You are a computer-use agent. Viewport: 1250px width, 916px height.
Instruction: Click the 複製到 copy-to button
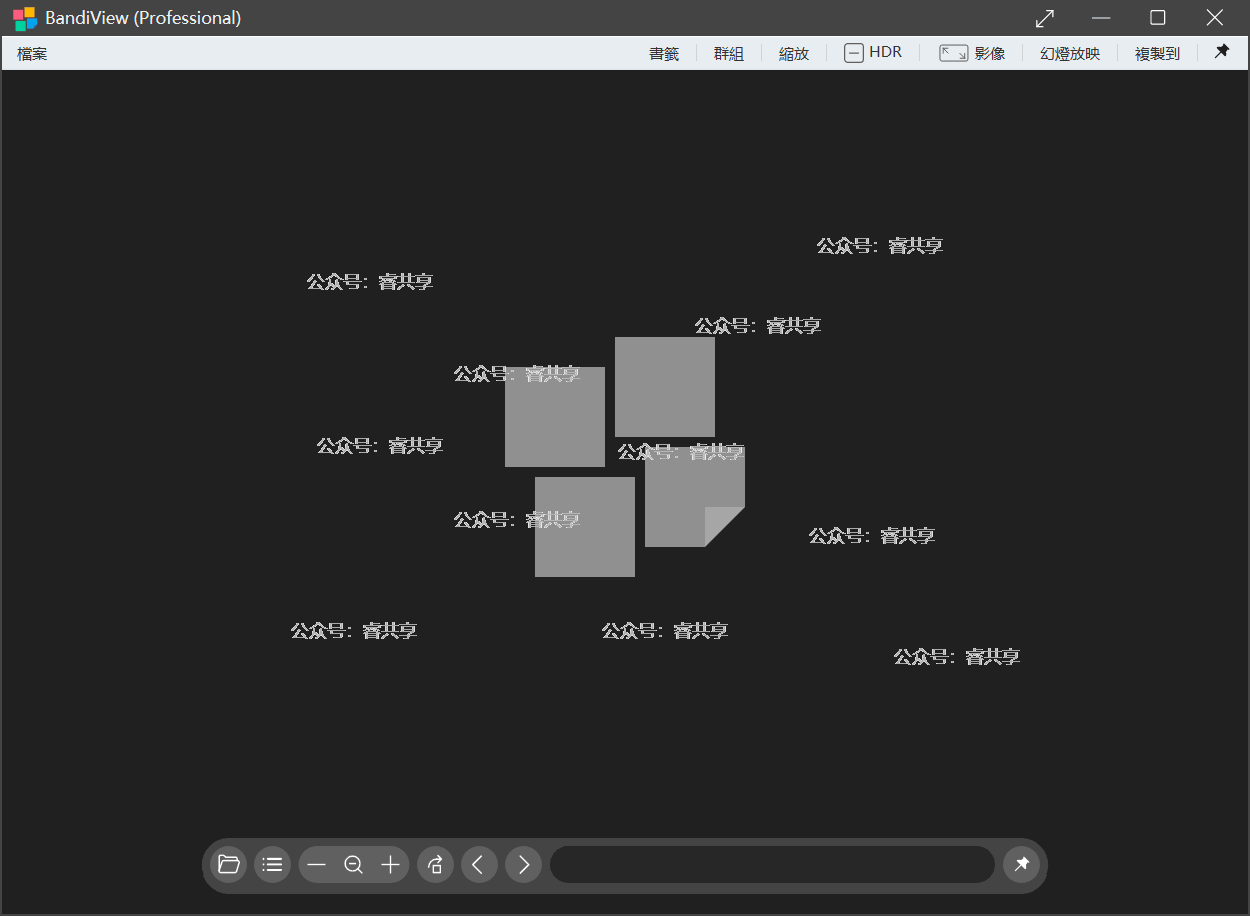1157,54
